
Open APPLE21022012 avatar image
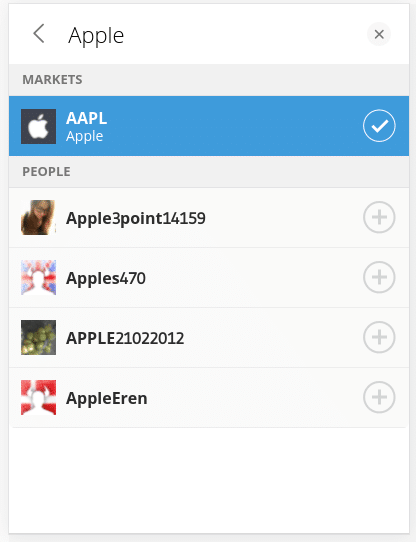(38, 337)
